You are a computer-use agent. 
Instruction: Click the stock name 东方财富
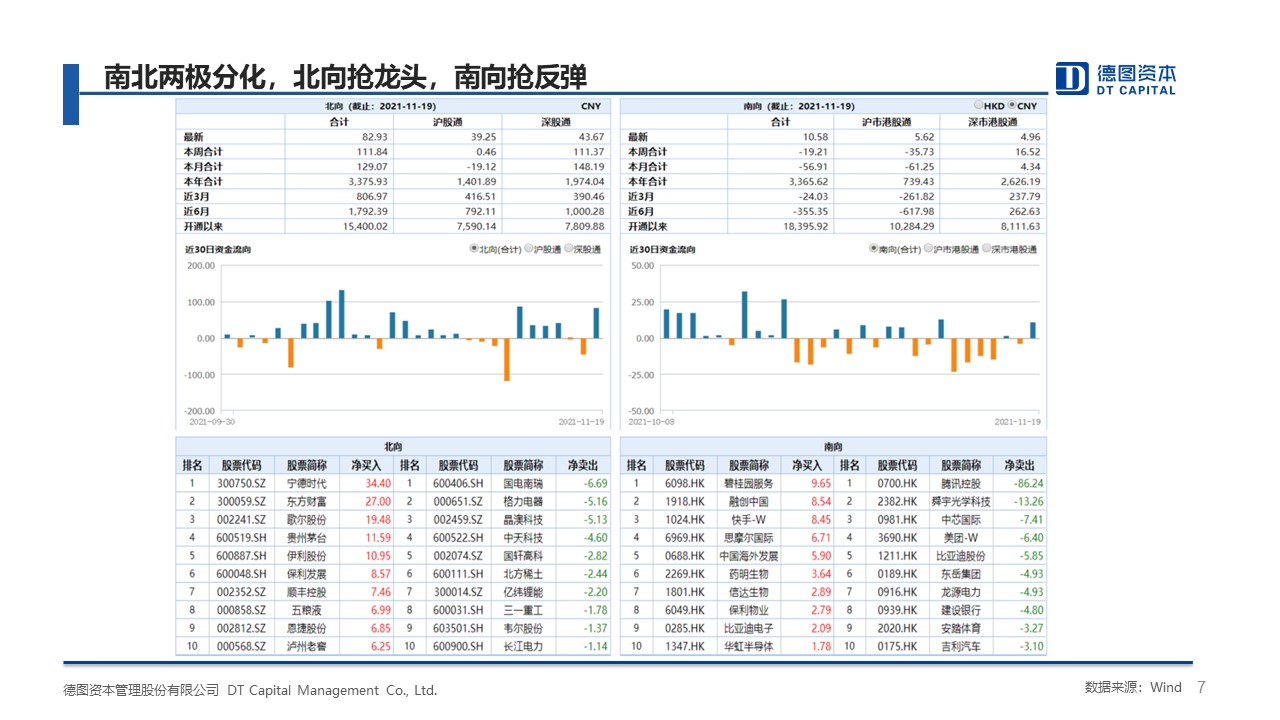[x=307, y=501]
